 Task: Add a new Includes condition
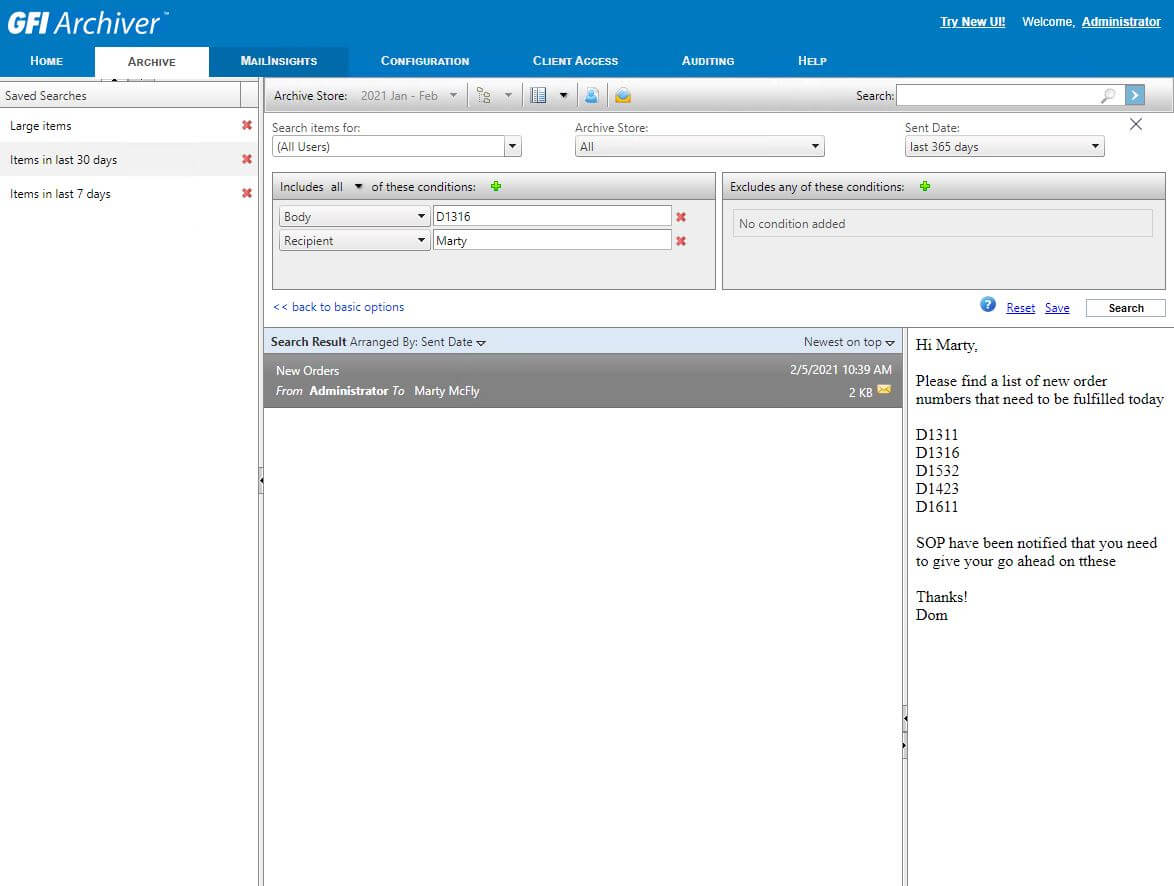[495, 187]
